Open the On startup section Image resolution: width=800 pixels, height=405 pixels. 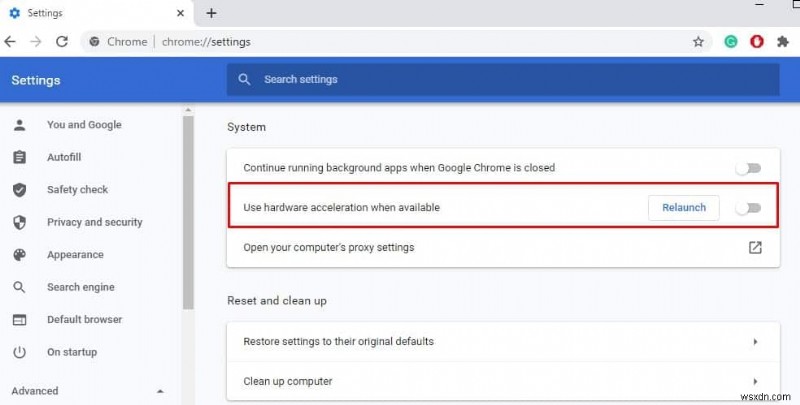(72, 352)
